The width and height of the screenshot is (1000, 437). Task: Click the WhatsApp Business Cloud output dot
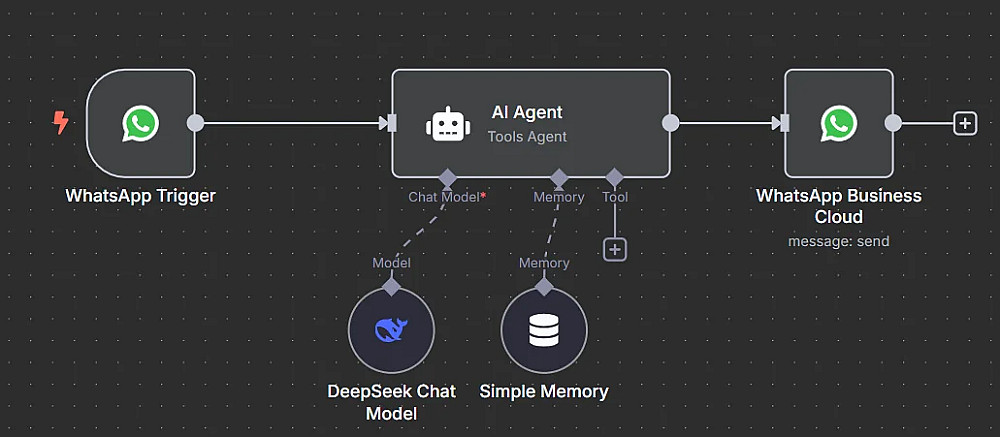tap(893, 123)
